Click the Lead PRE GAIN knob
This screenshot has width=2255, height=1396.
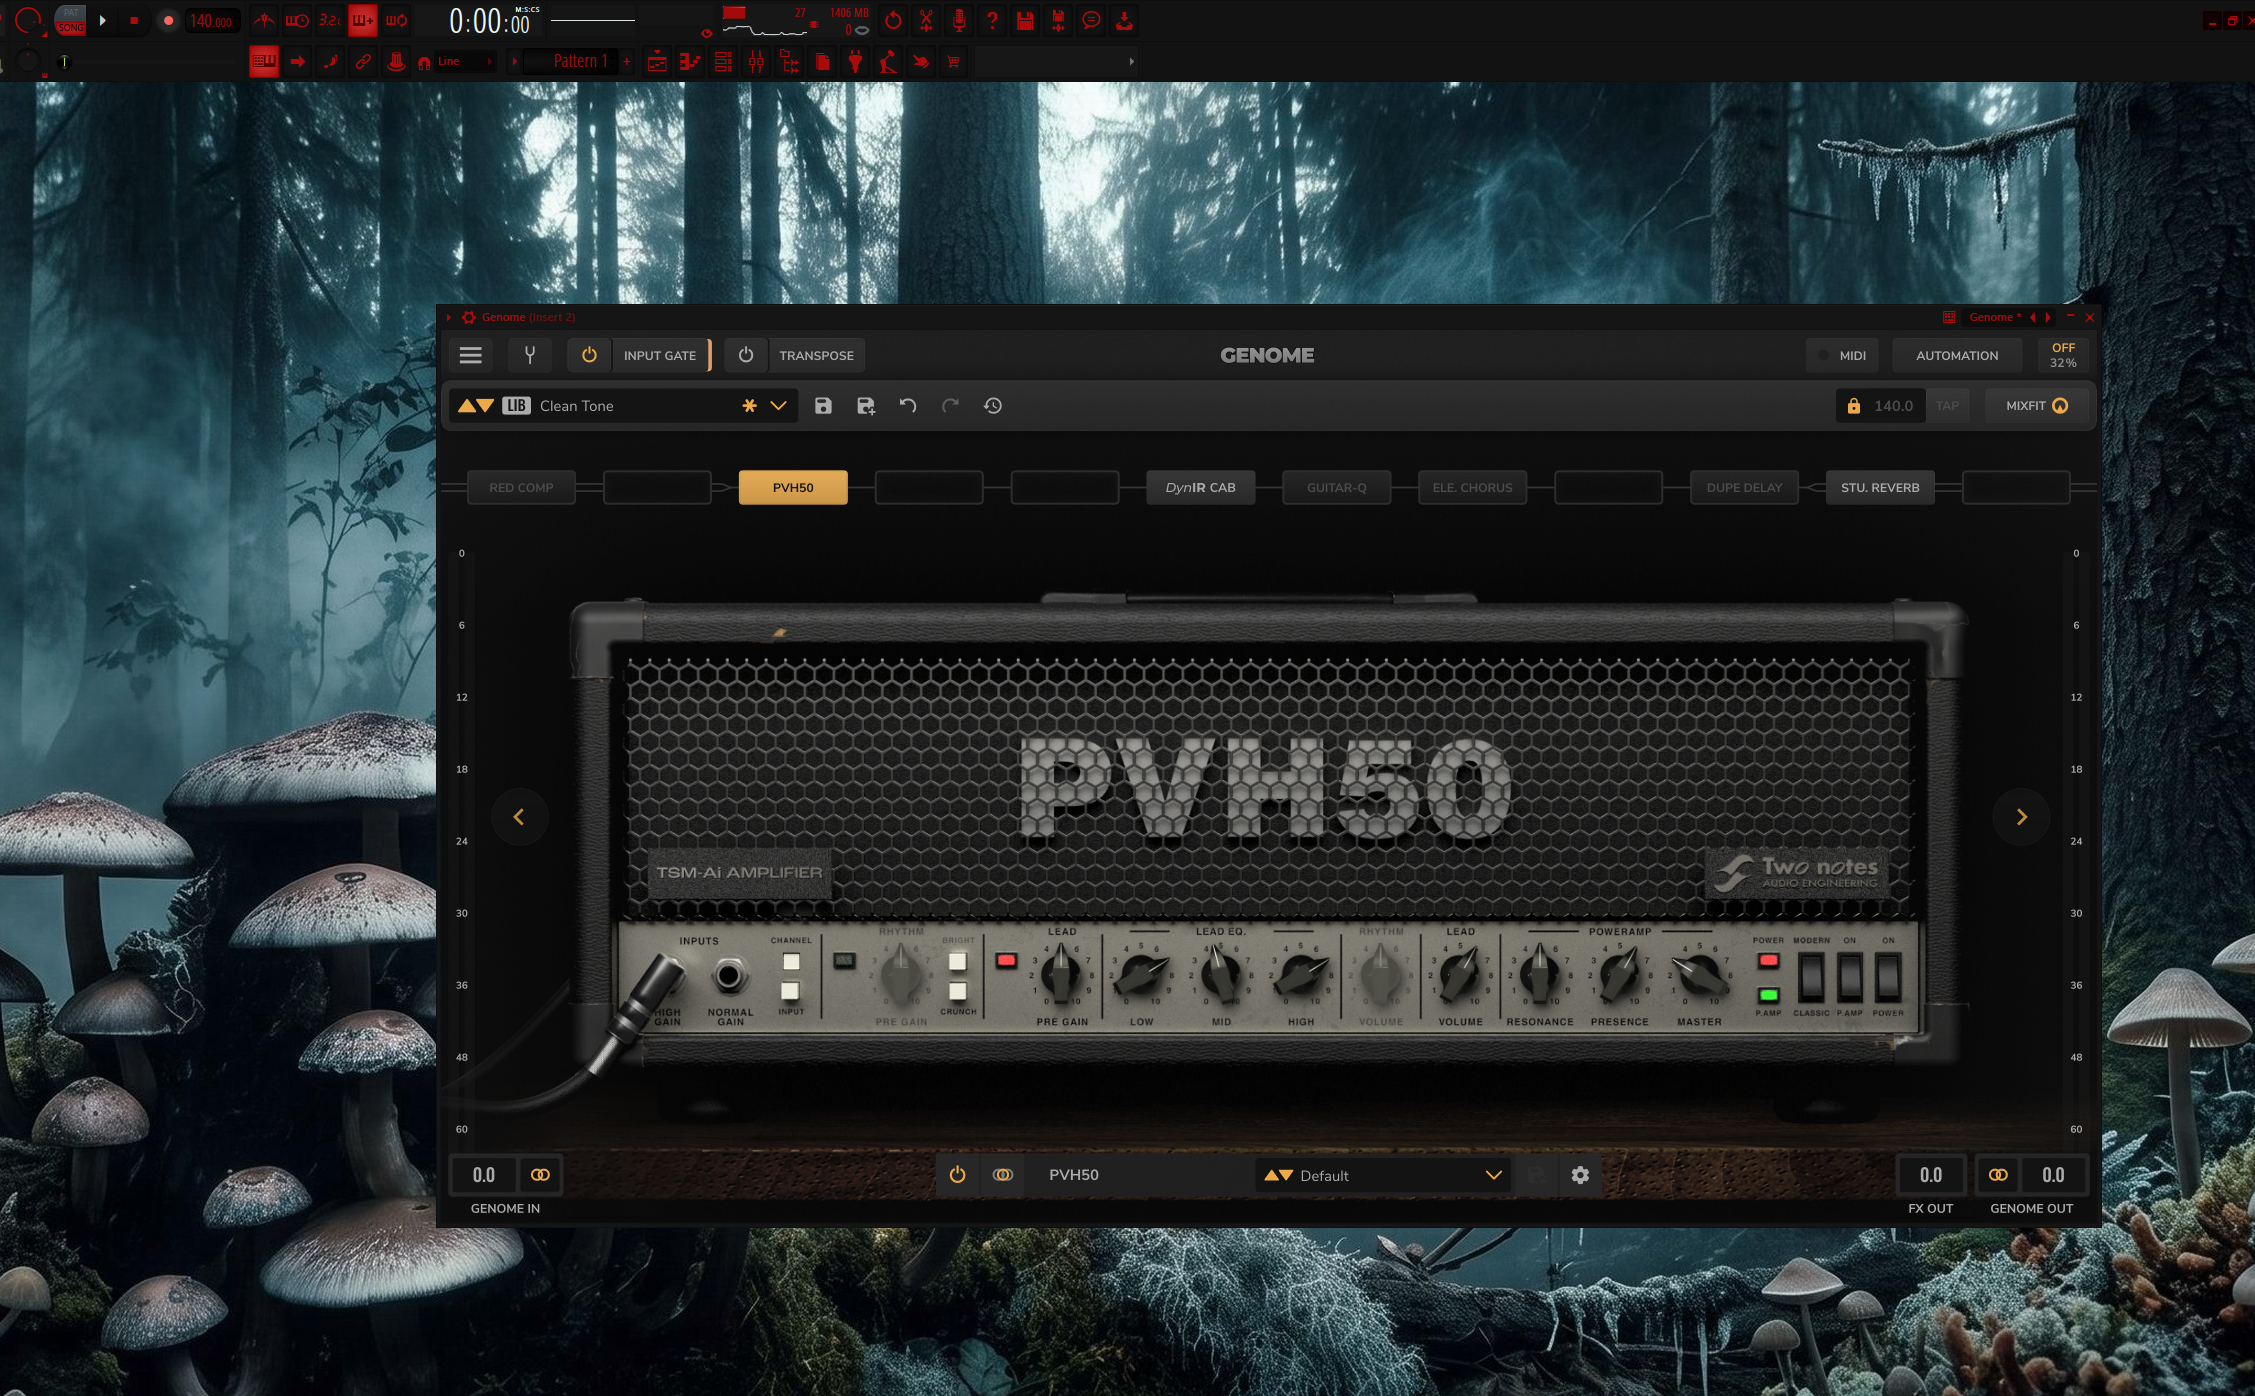coord(1061,975)
